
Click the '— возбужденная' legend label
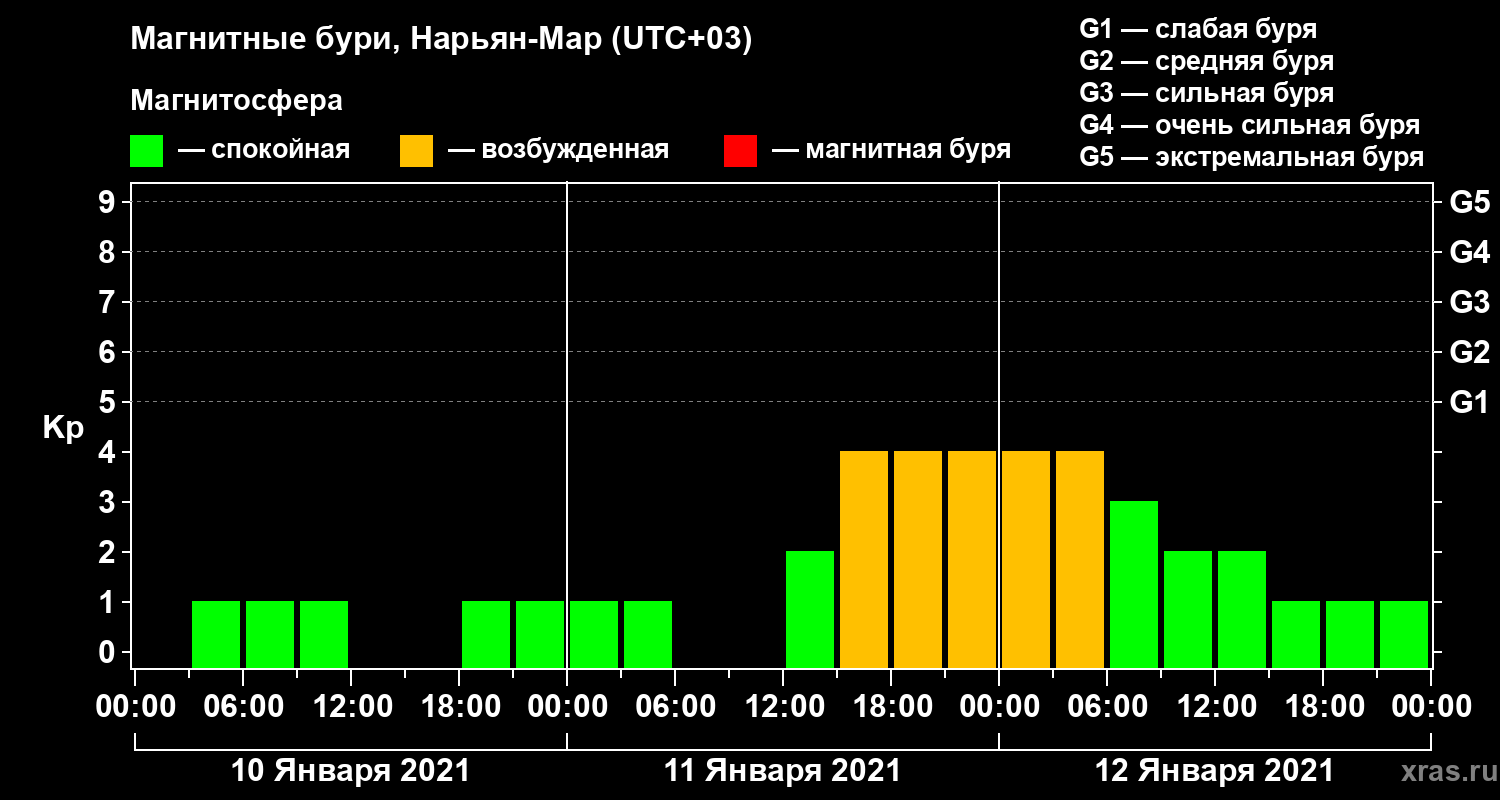click(x=558, y=150)
